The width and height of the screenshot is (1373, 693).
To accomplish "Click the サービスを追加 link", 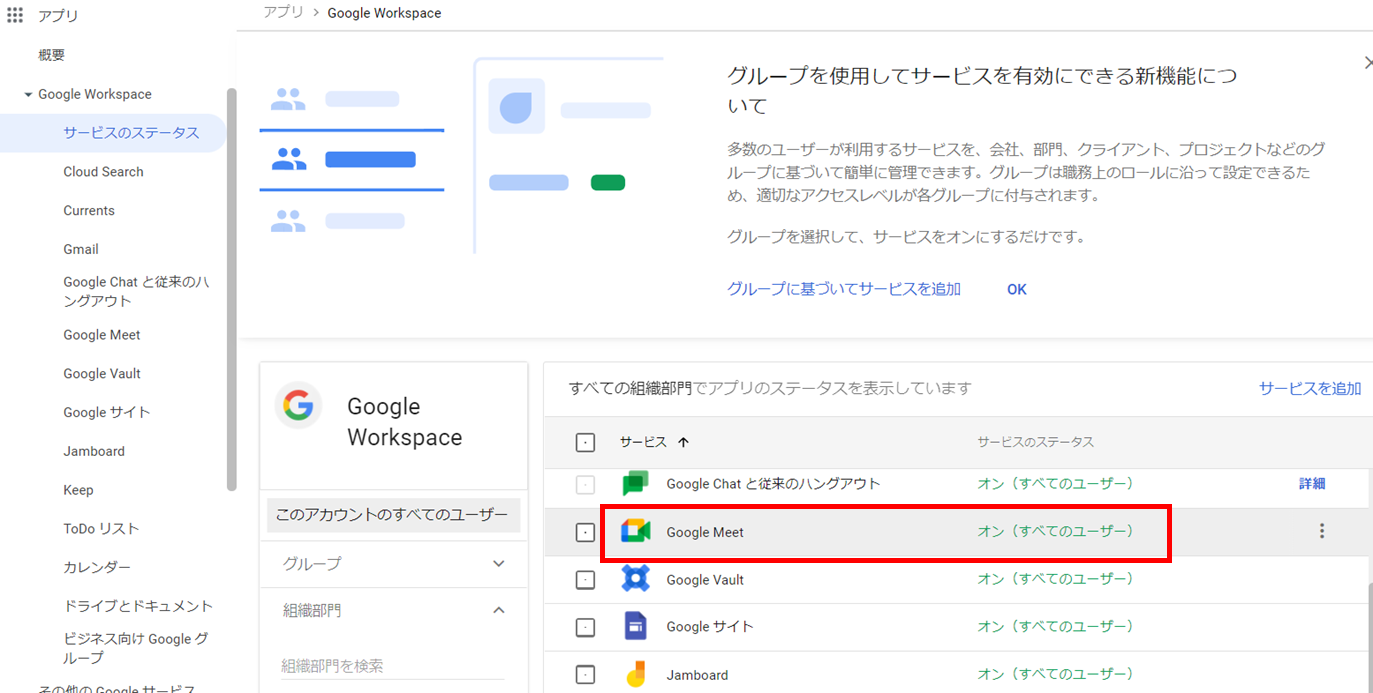I will [x=1310, y=389].
